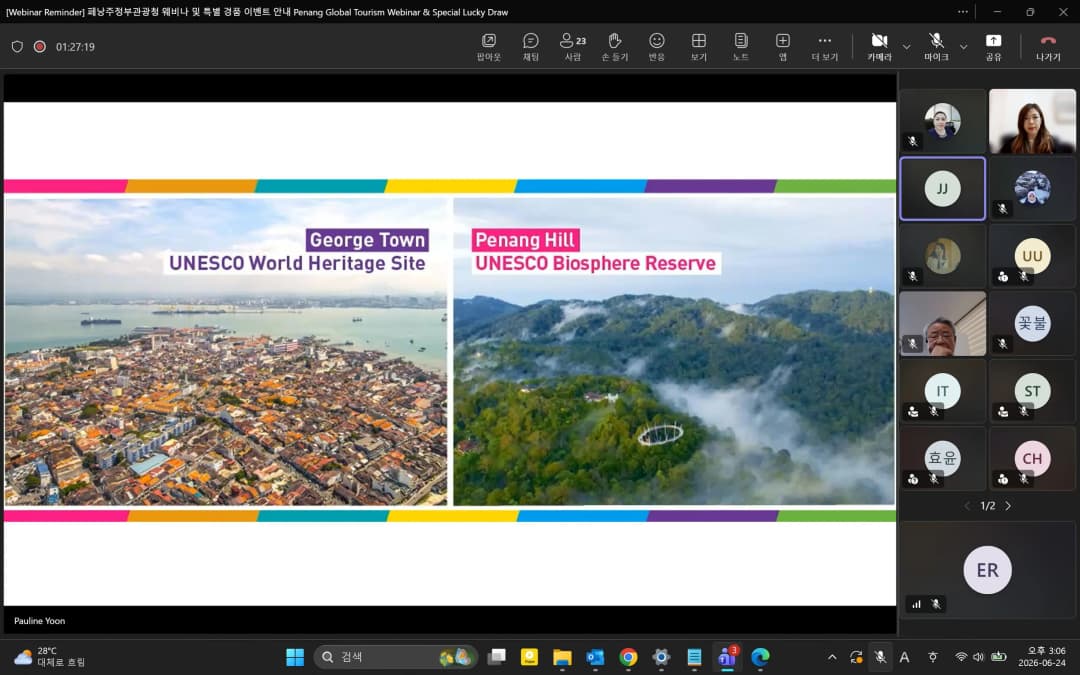Turn on the camera (카메라)
This screenshot has height=675, width=1080.
(x=879, y=47)
